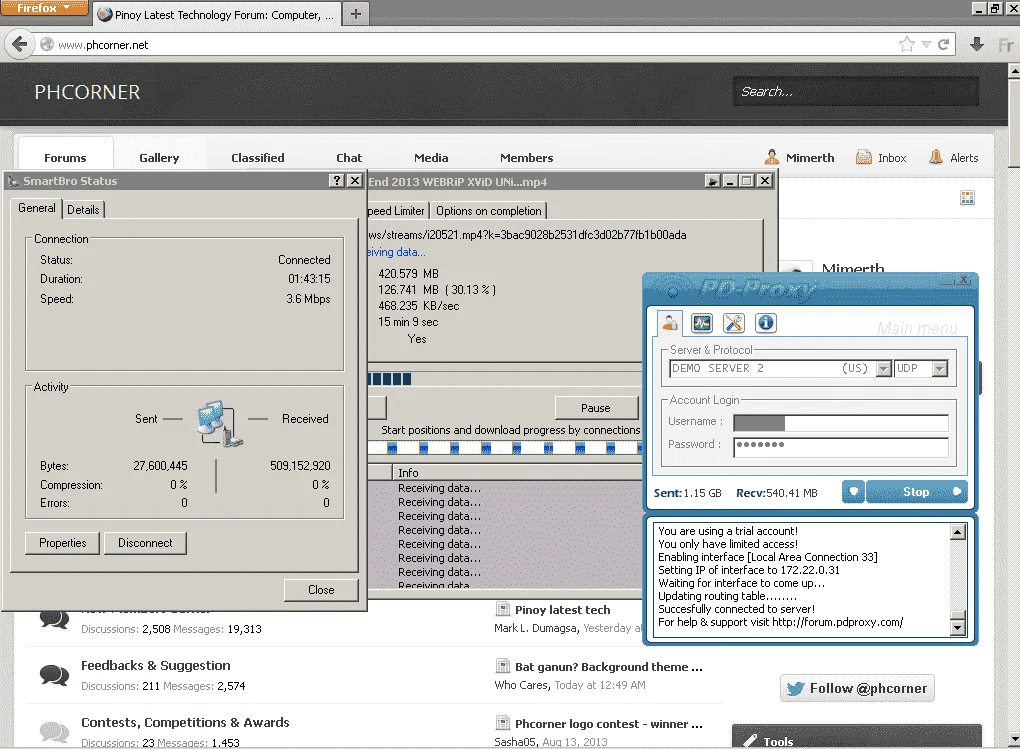
Task: Open a new Firefox tab
Action: 355,14
